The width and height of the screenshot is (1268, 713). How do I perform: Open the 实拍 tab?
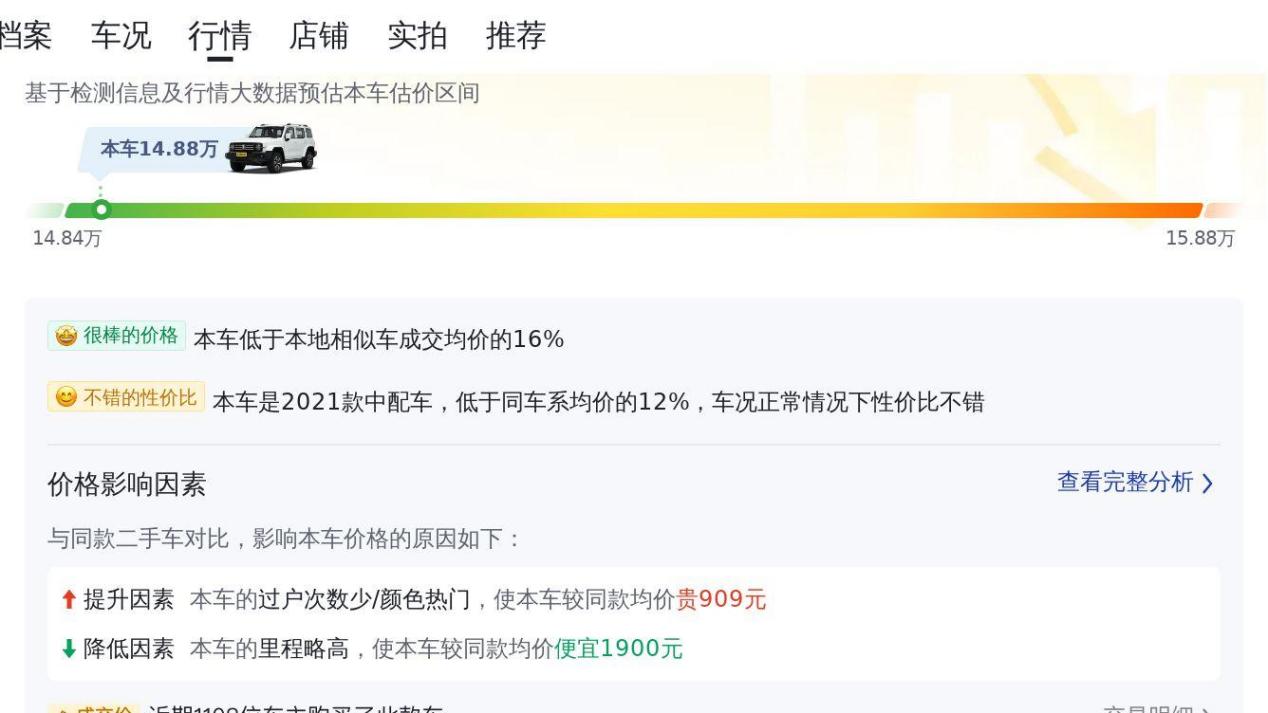417,36
